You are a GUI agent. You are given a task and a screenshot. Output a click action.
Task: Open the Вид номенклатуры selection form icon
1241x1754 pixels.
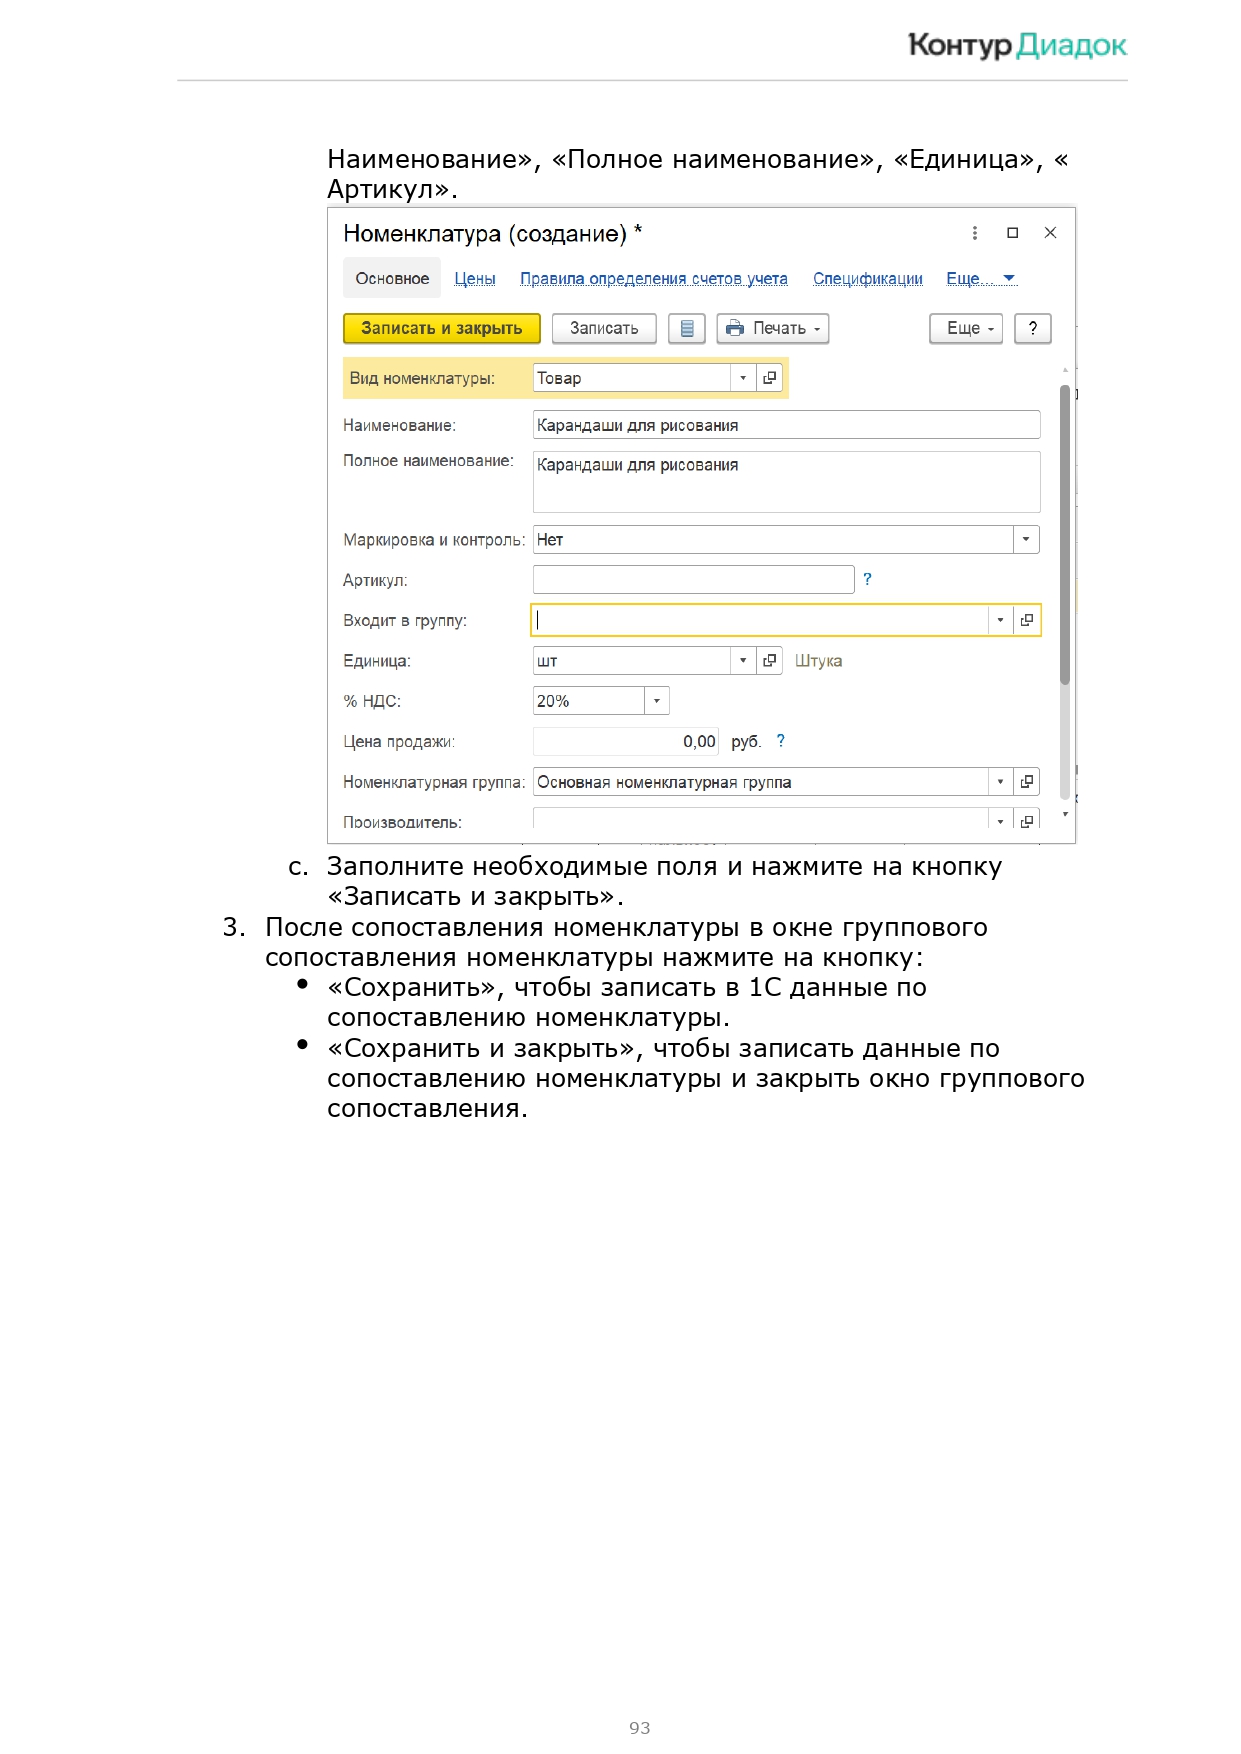coord(769,378)
